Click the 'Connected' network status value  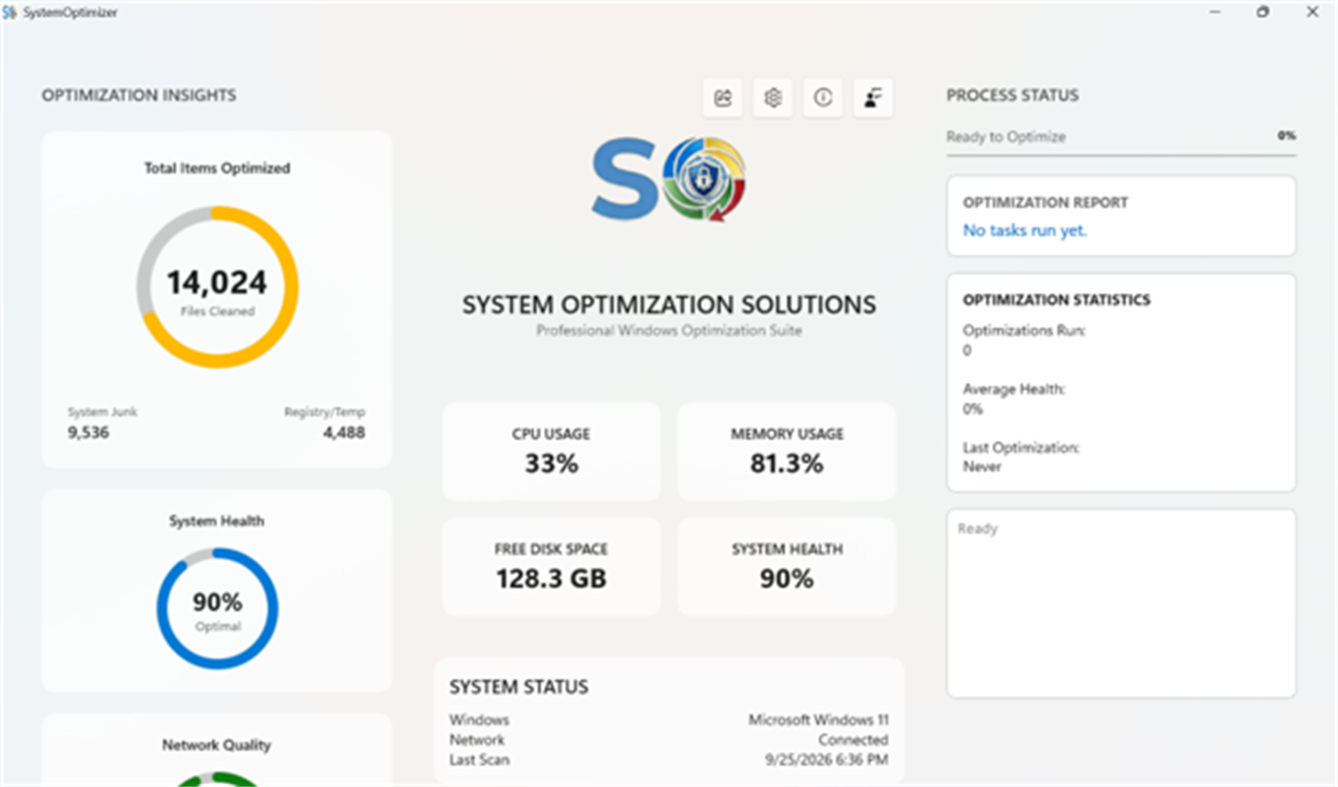point(853,740)
